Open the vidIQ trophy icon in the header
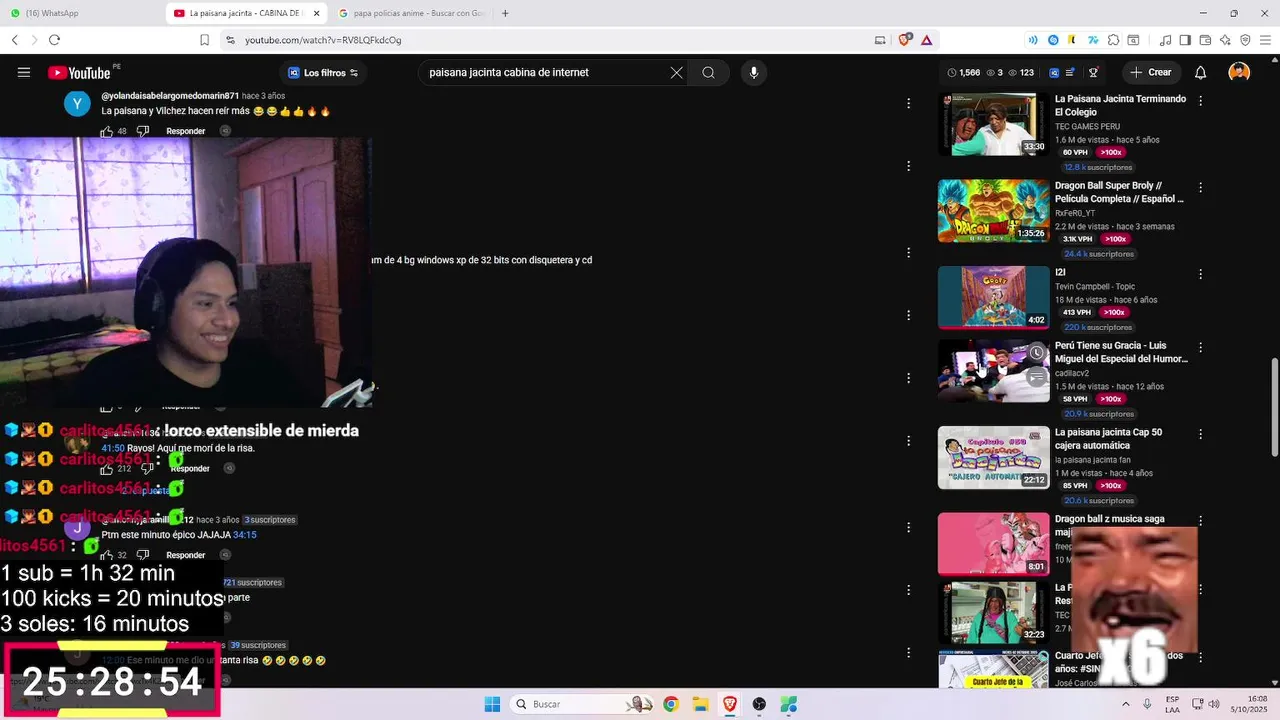The width and height of the screenshot is (1280, 720). (1094, 72)
